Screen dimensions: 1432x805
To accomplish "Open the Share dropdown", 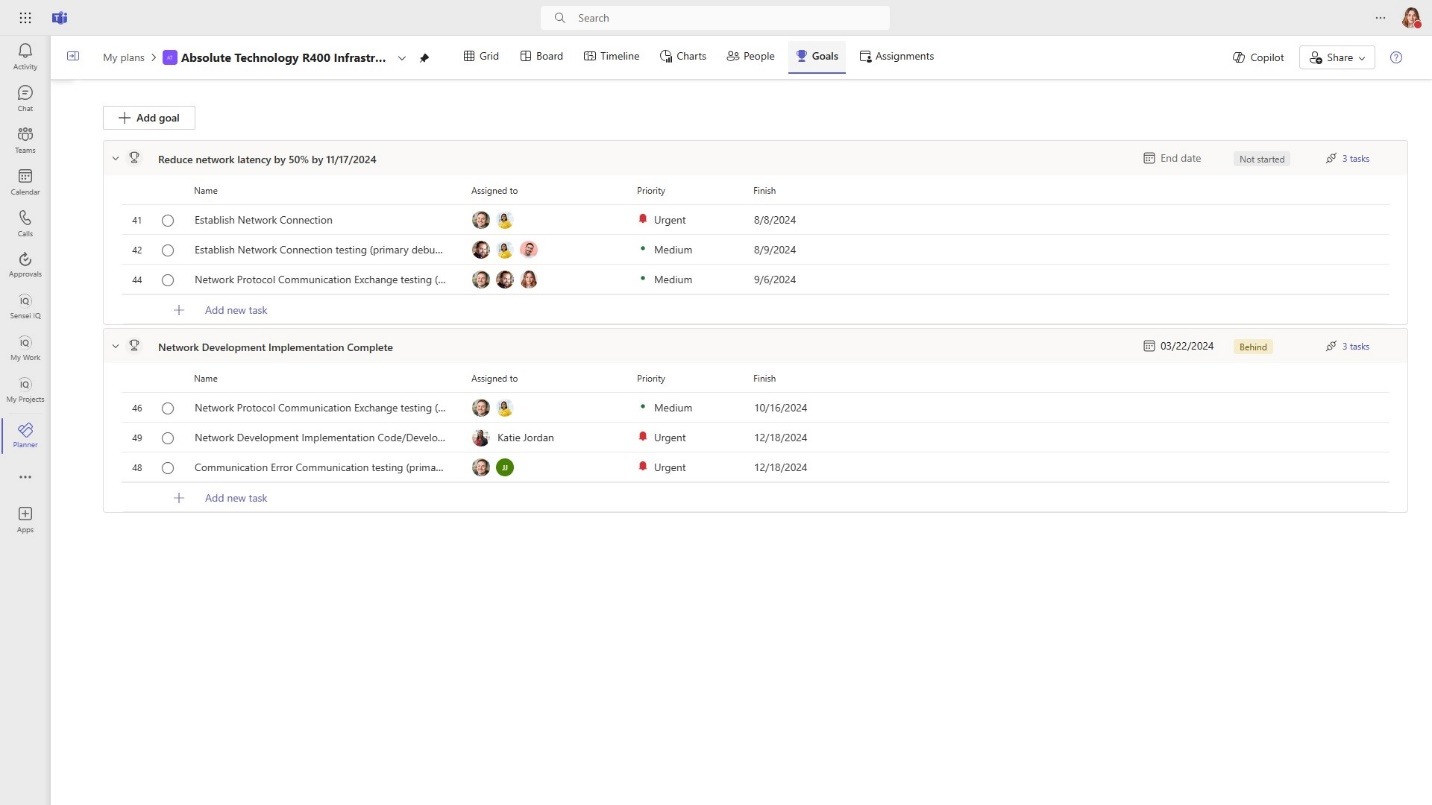I will (1337, 57).
